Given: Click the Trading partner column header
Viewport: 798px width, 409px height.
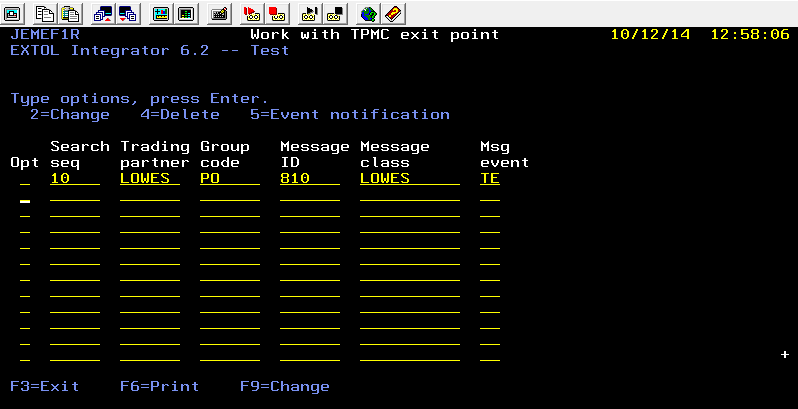Looking at the screenshot, I should 155,155.
